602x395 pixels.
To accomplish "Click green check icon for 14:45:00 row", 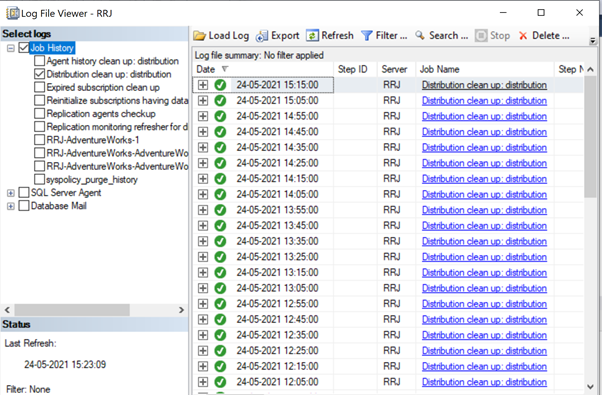I will tap(220, 132).
